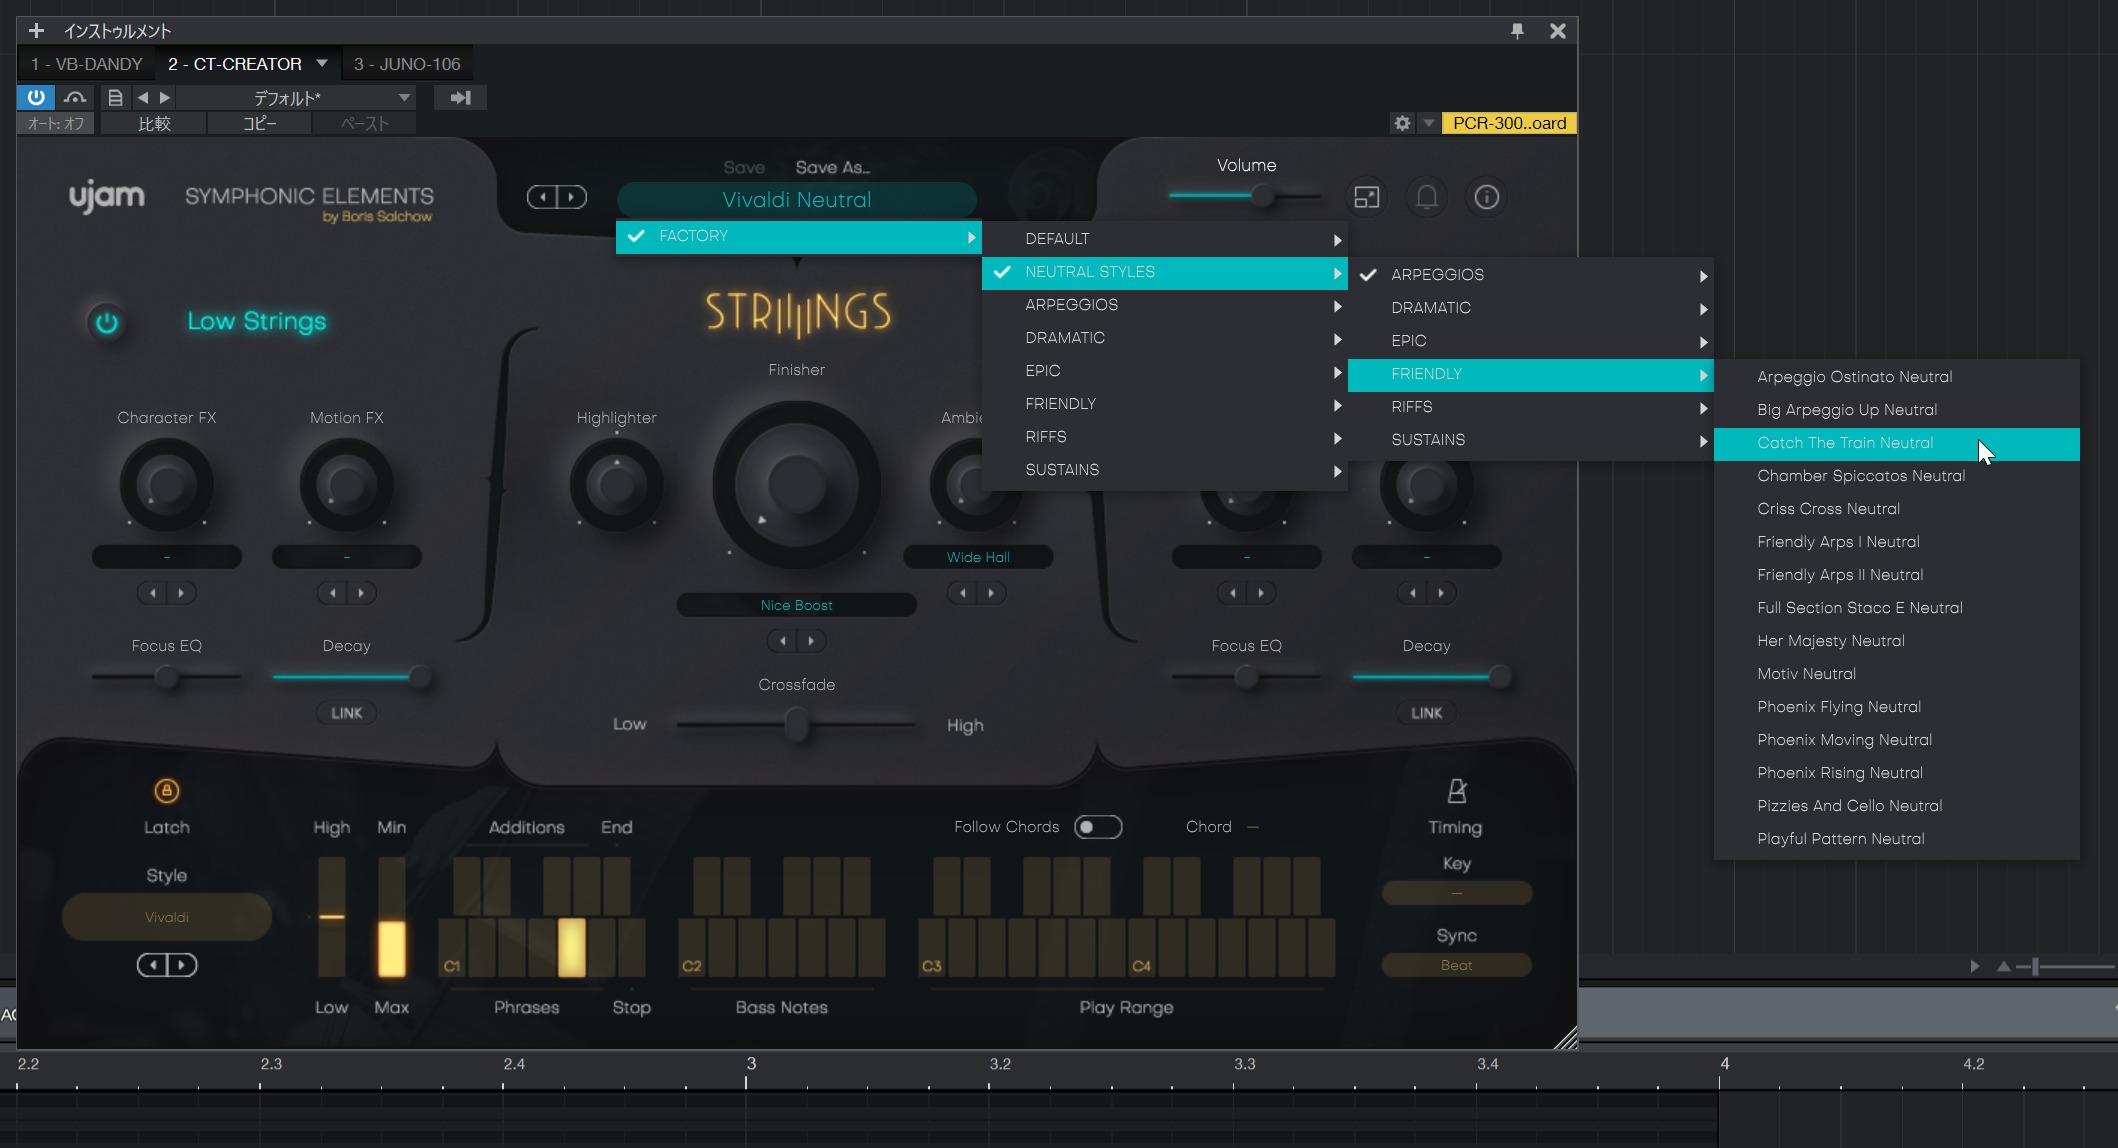The image size is (2118, 1148).
Task: Expand SUSTAINS in factory menu
Action: click(1165, 470)
